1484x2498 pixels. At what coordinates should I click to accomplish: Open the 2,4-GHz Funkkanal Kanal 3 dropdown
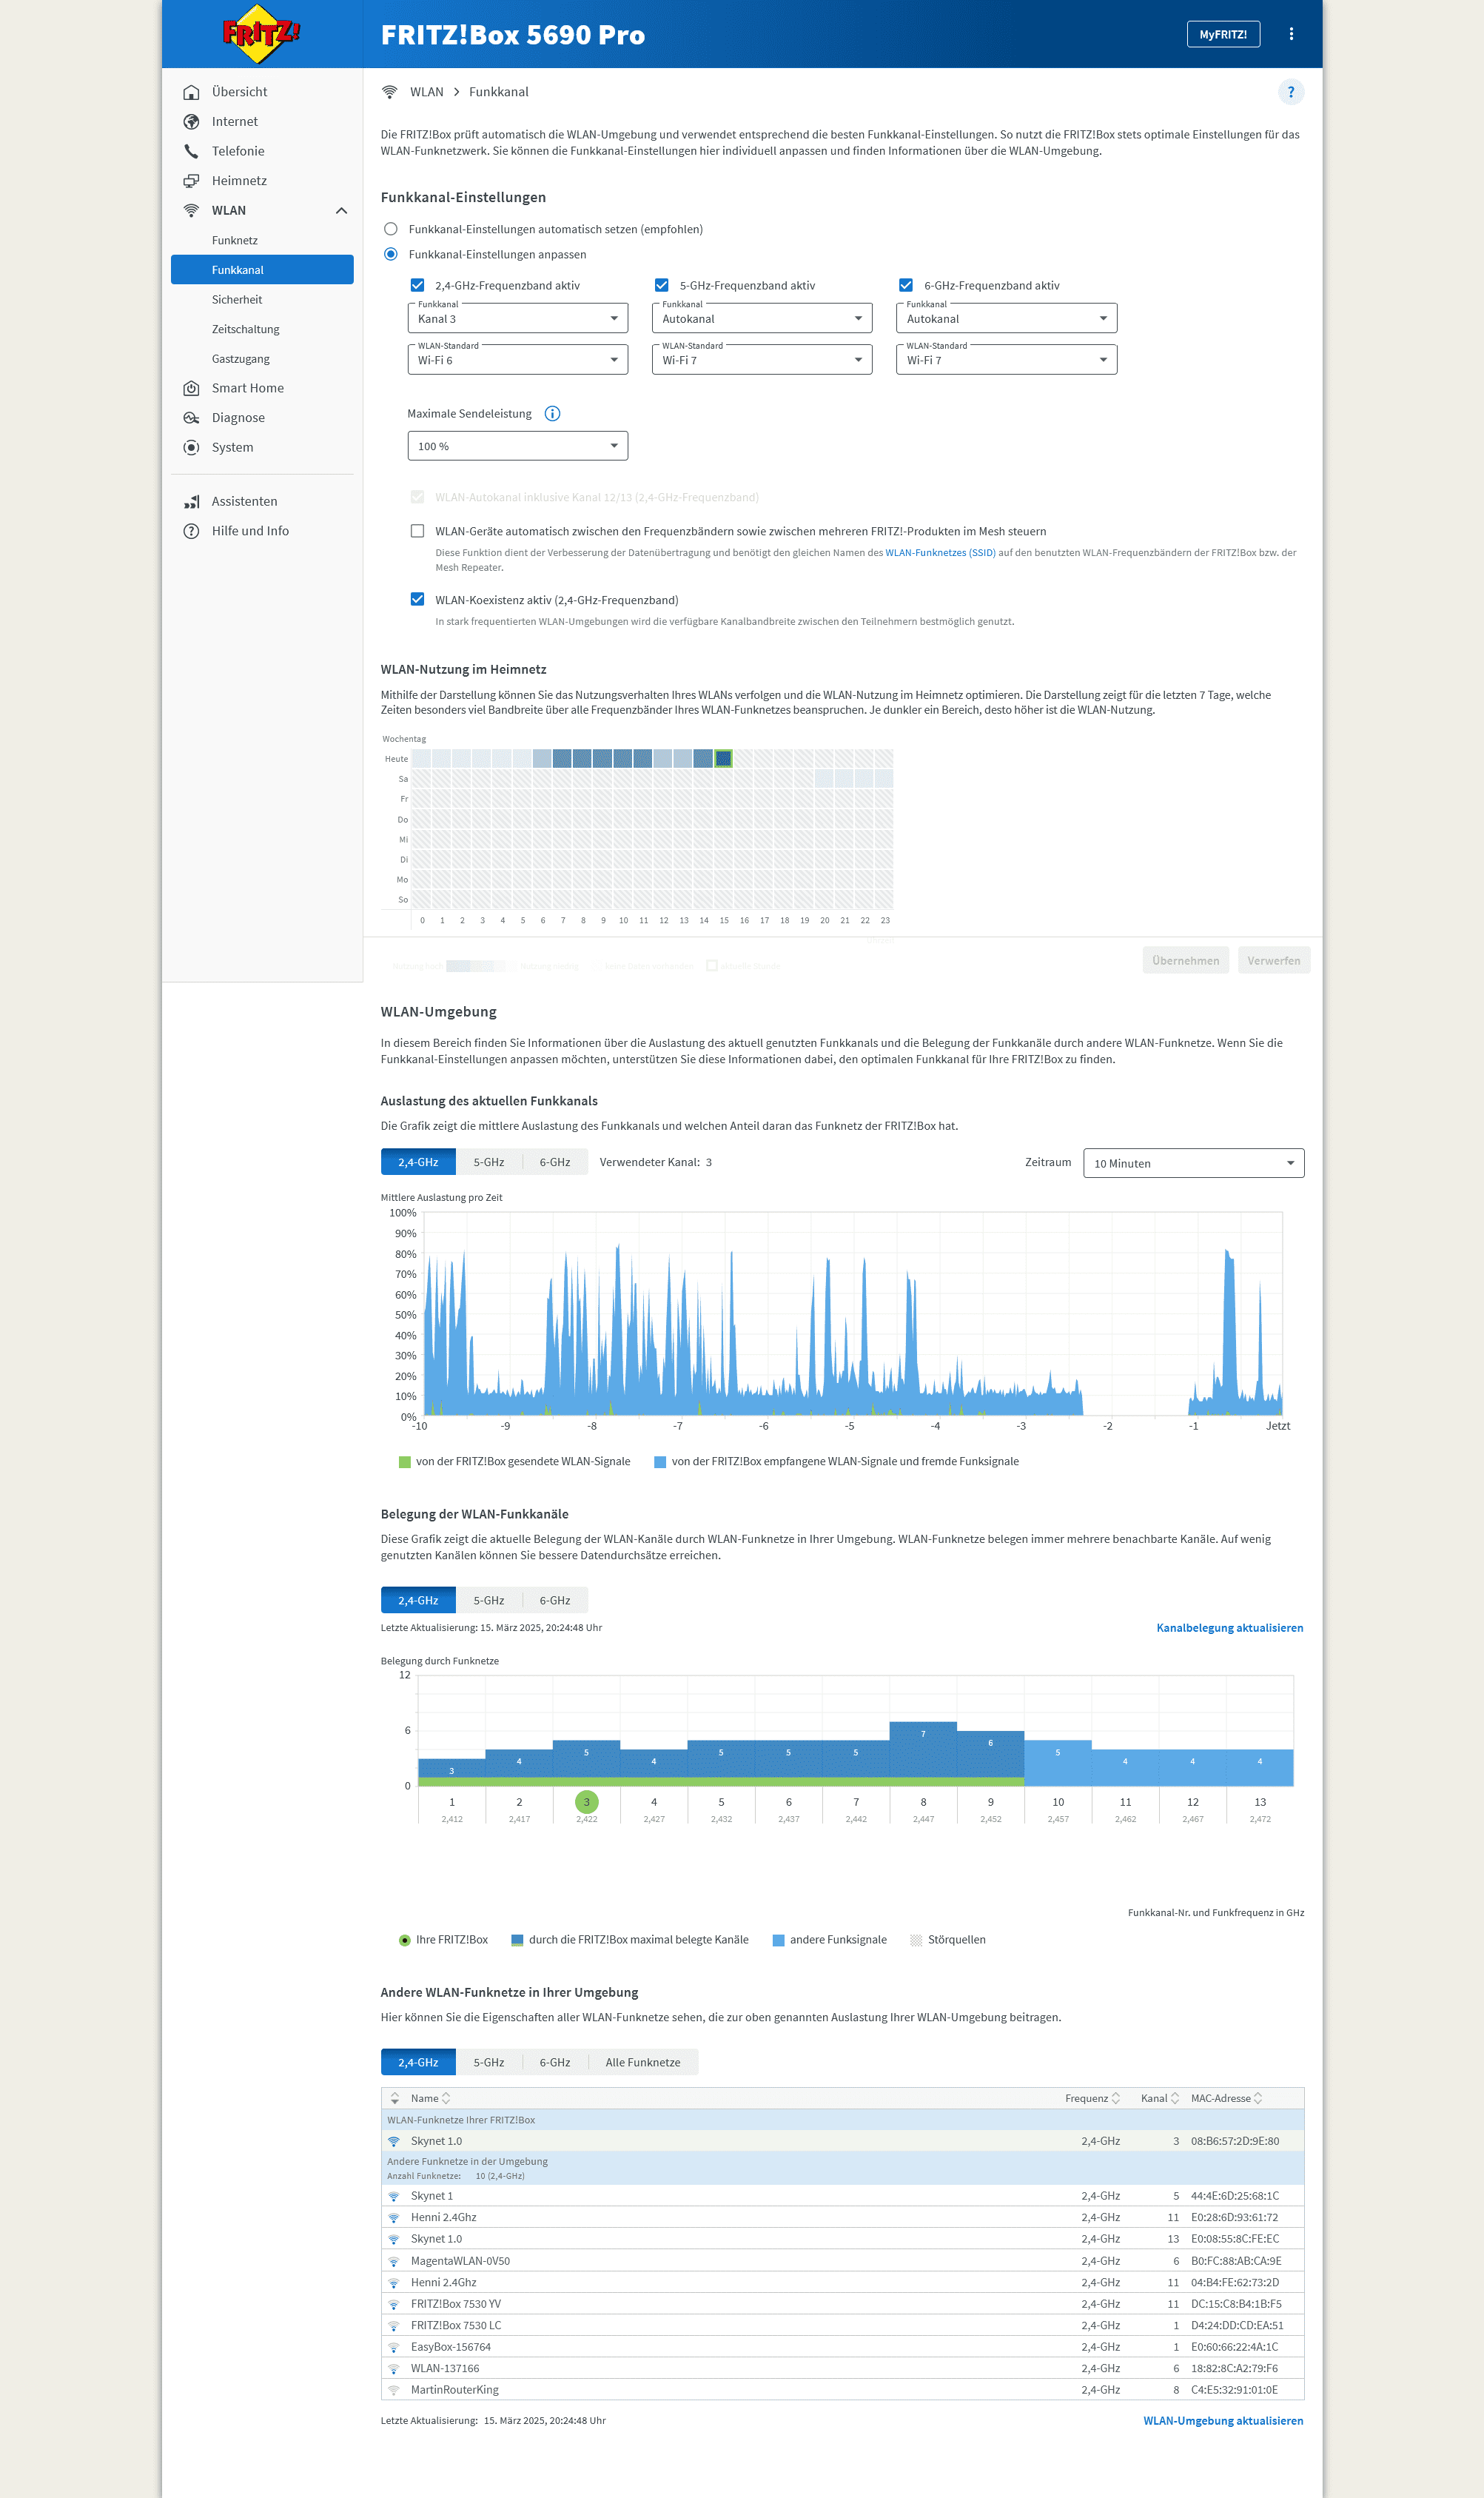(517, 319)
